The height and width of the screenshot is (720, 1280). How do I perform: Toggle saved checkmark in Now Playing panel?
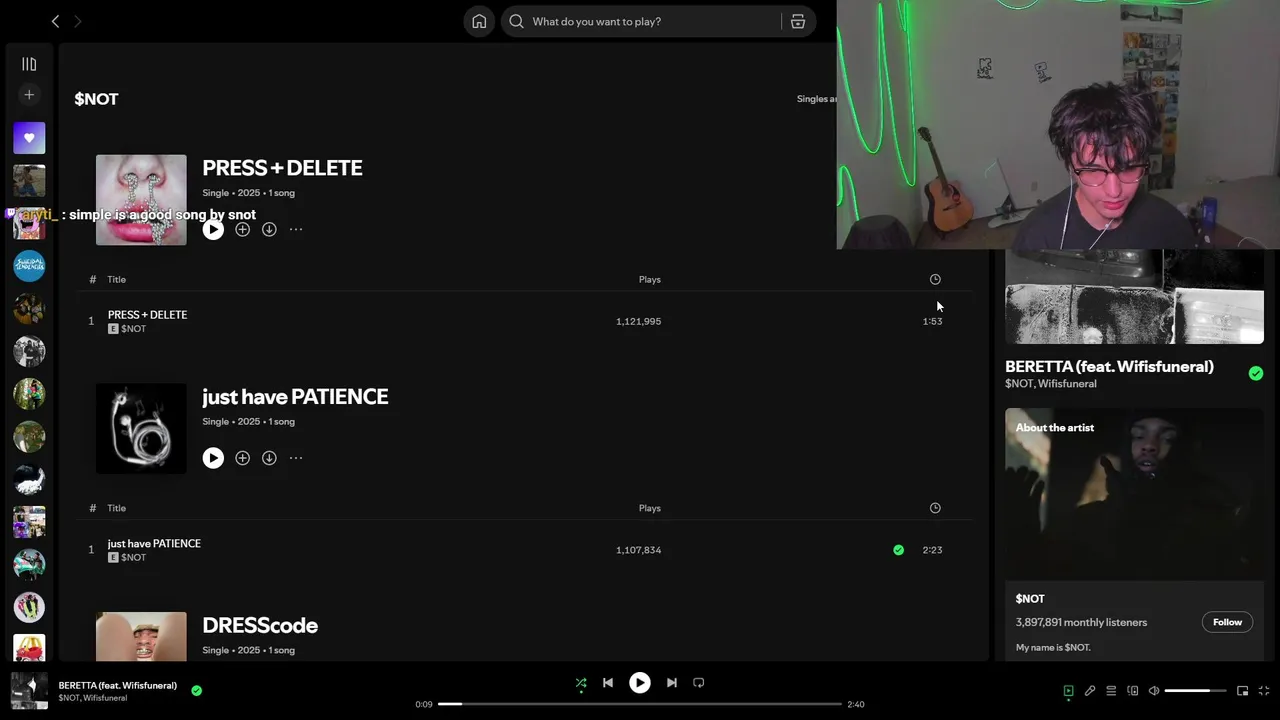point(1256,373)
